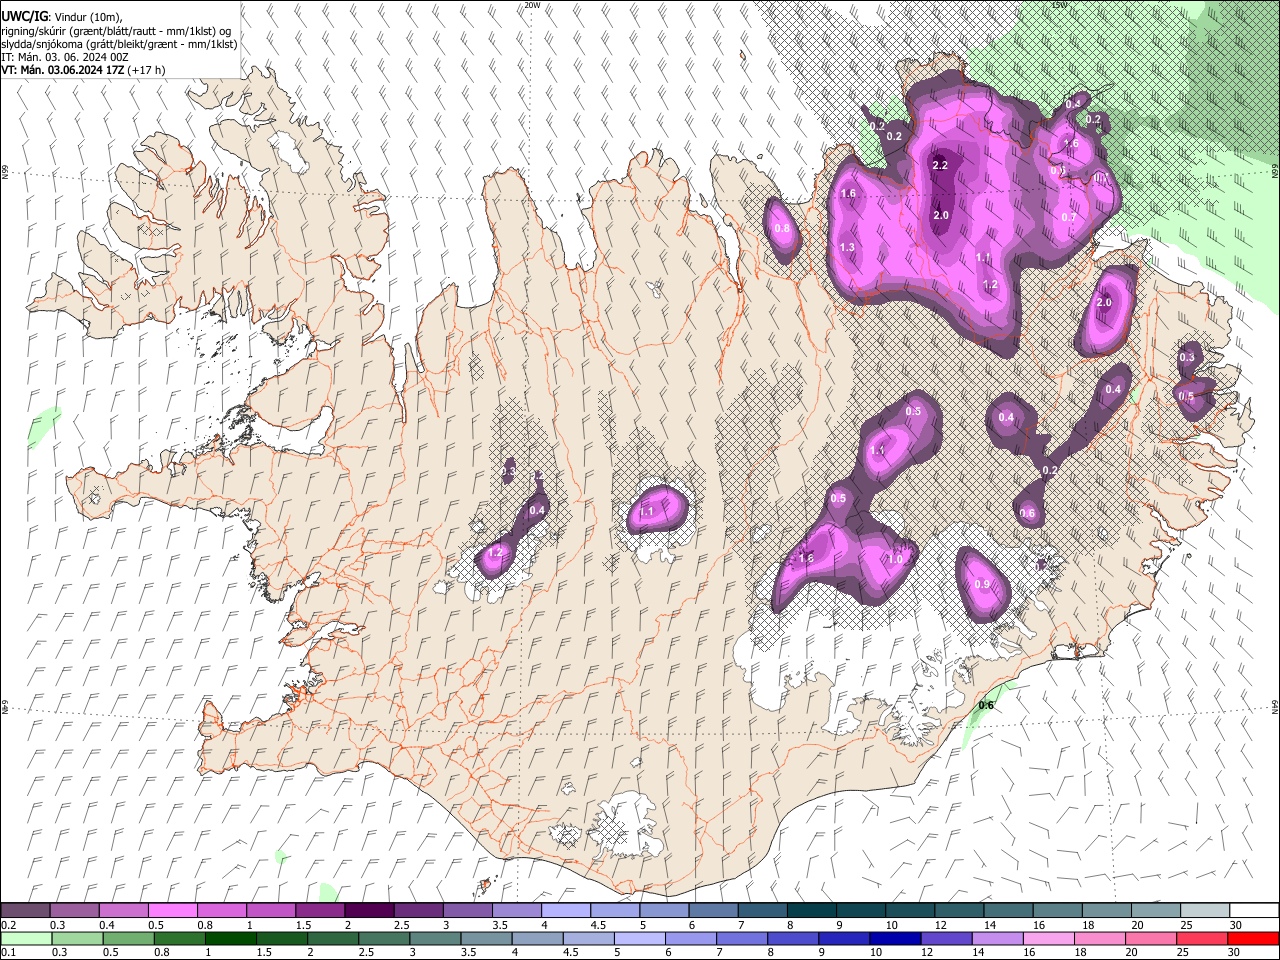Click the '20W' longitude label
Screen dimensions: 1280x960
[532, 5]
